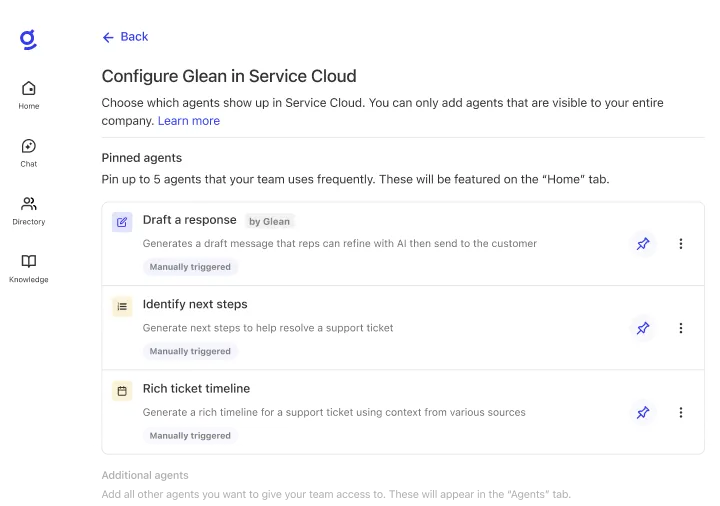Go back using the Back link
This screenshot has width=720, height=506.
point(125,37)
